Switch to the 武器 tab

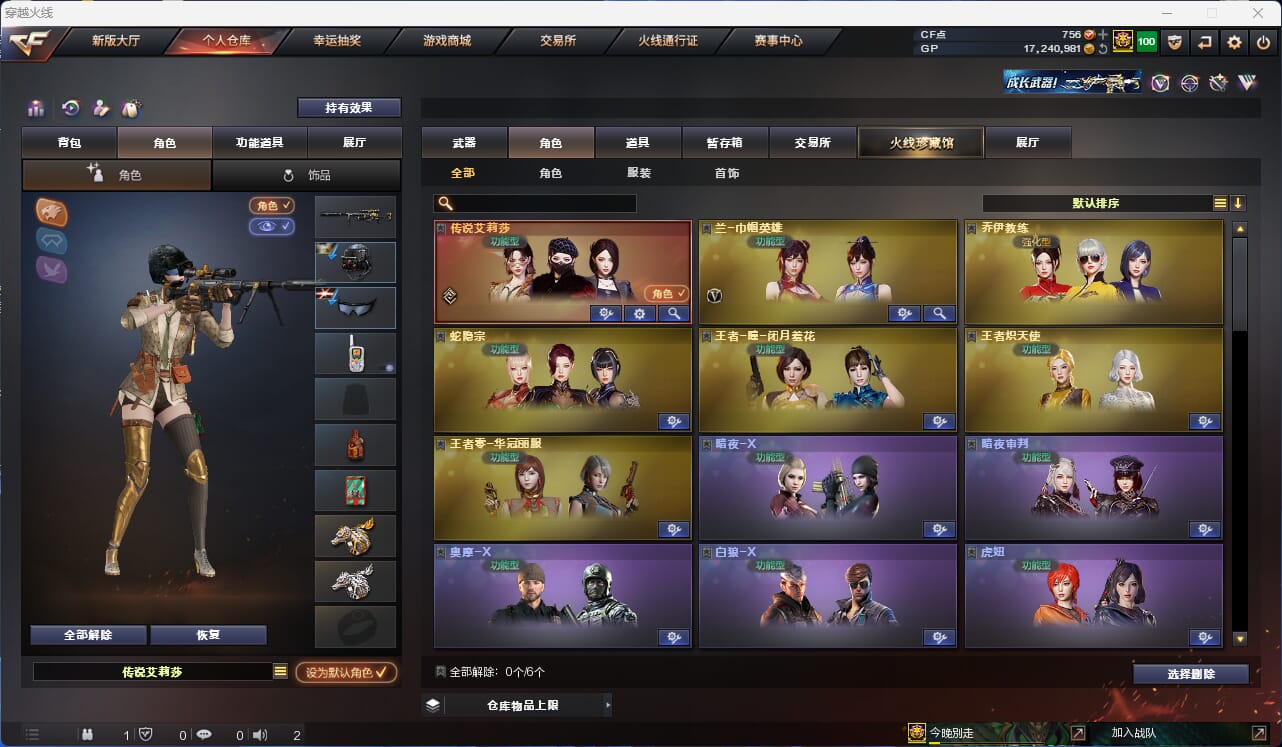pos(464,143)
